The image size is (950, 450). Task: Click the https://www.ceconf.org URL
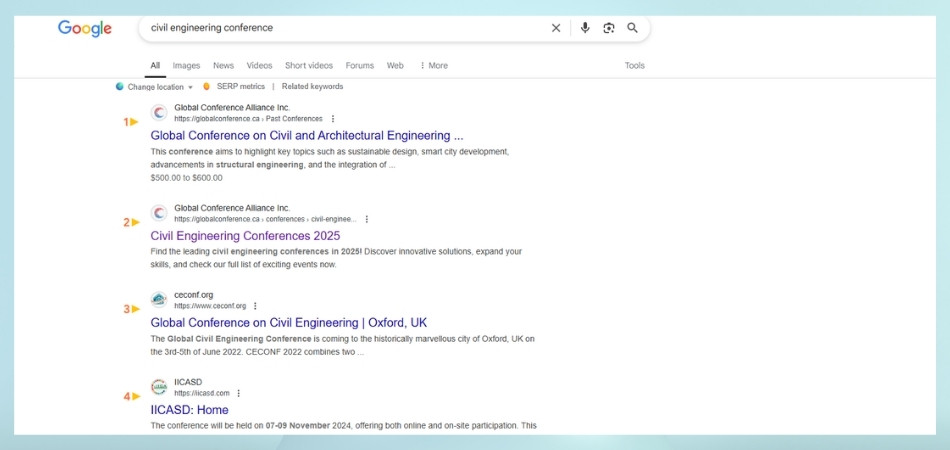coord(210,306)
